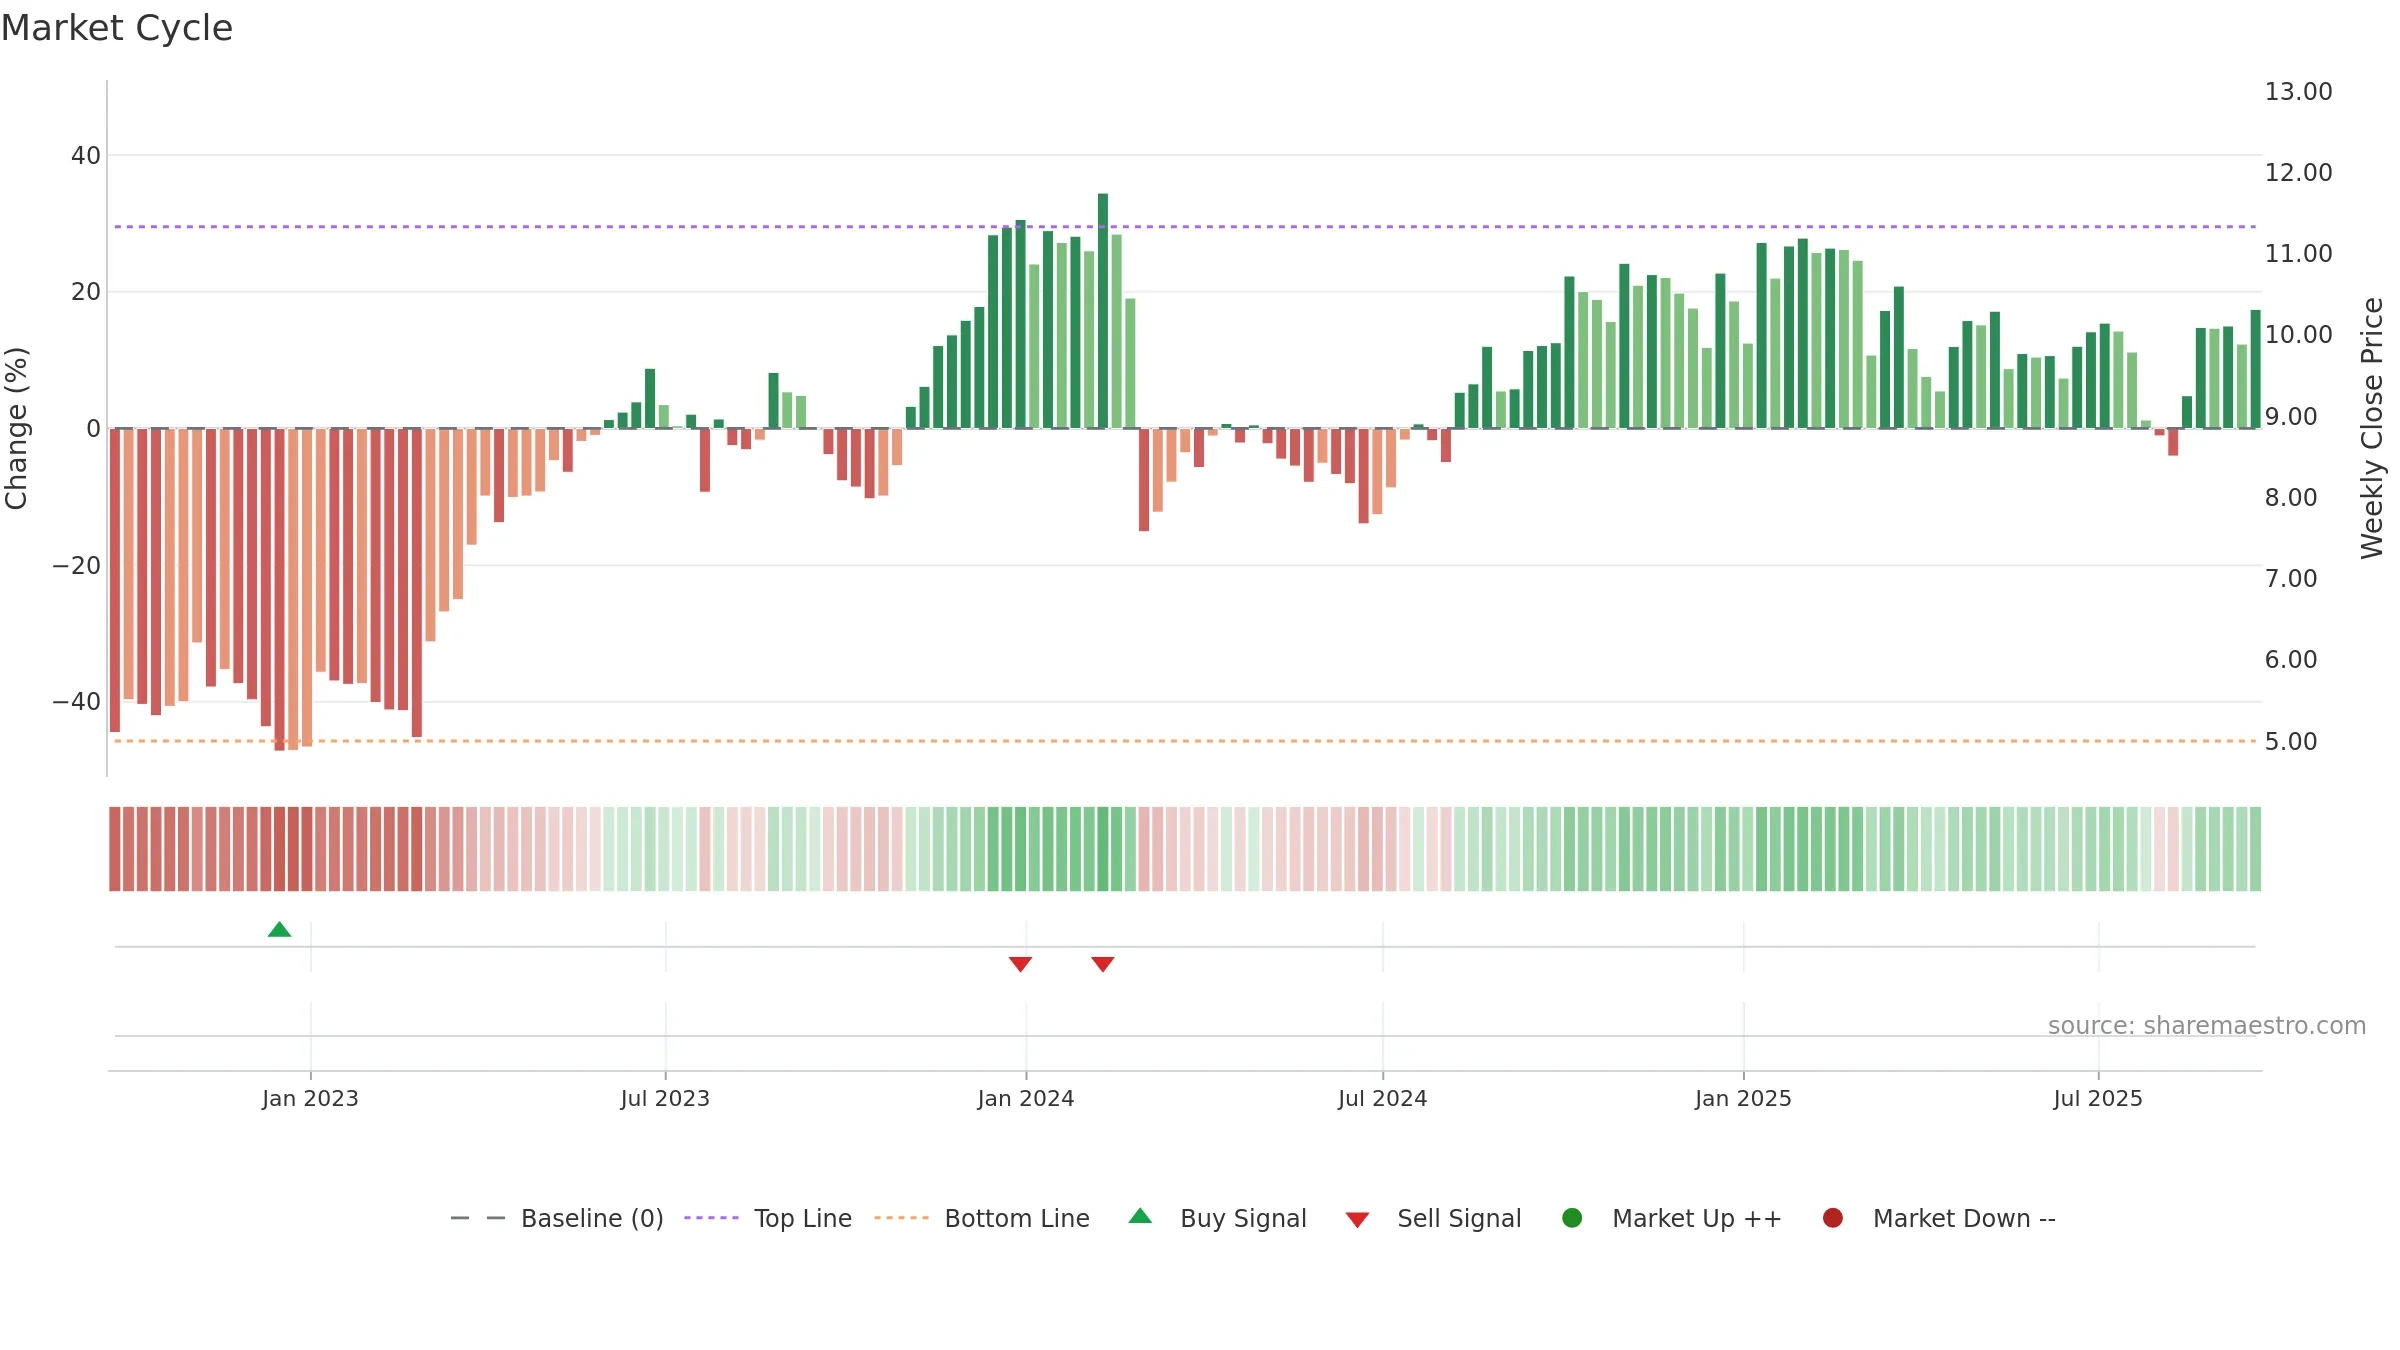Toggle the Sell Signal legend entry

pyautogui.click(x=1433, y=1218)
